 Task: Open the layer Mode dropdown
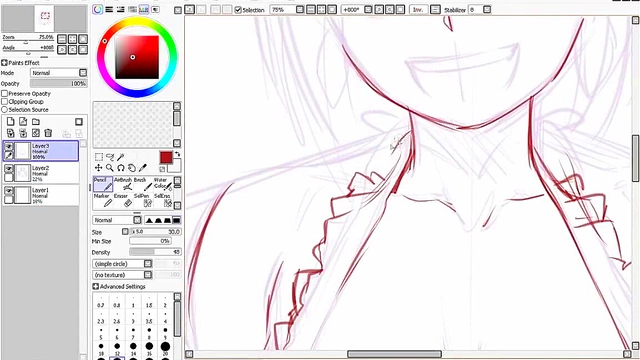[x=59, y=73]
